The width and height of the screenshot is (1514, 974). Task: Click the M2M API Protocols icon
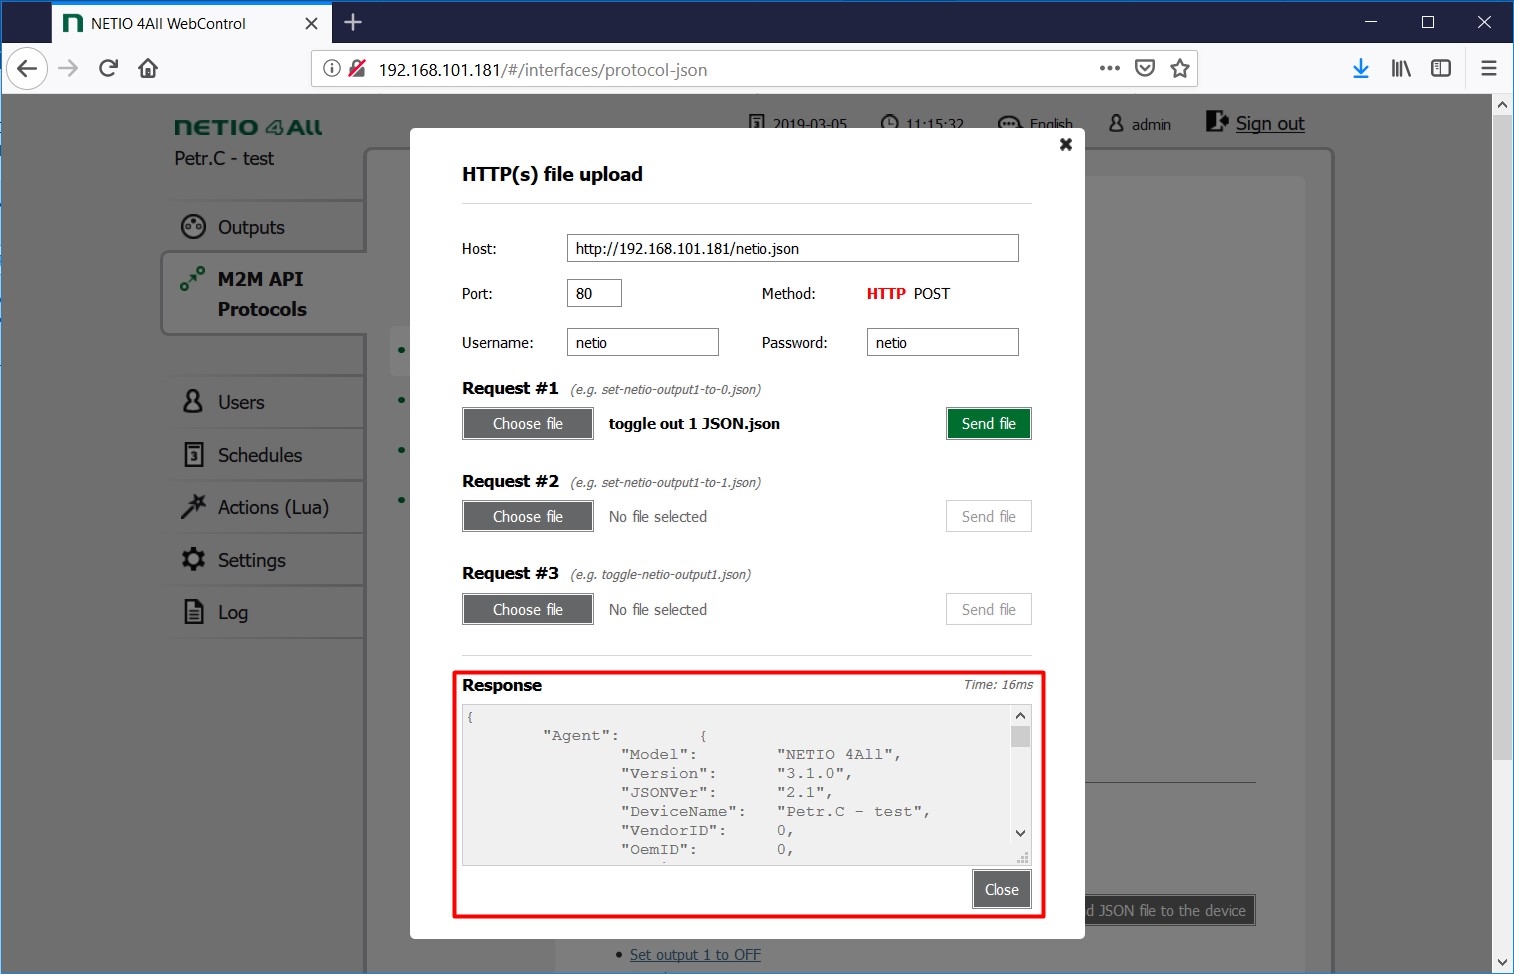[192, 279]
